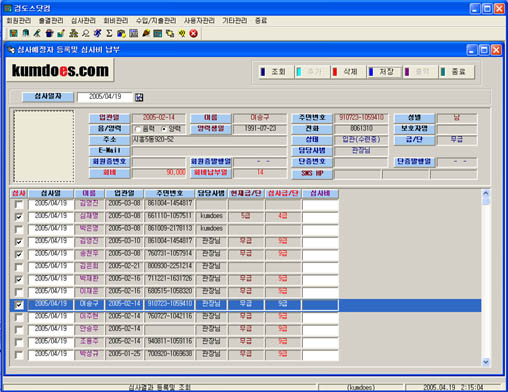Click the yellow diamond toolbar icon
This screenshot has height=392, width=508.
click(182, 33)
